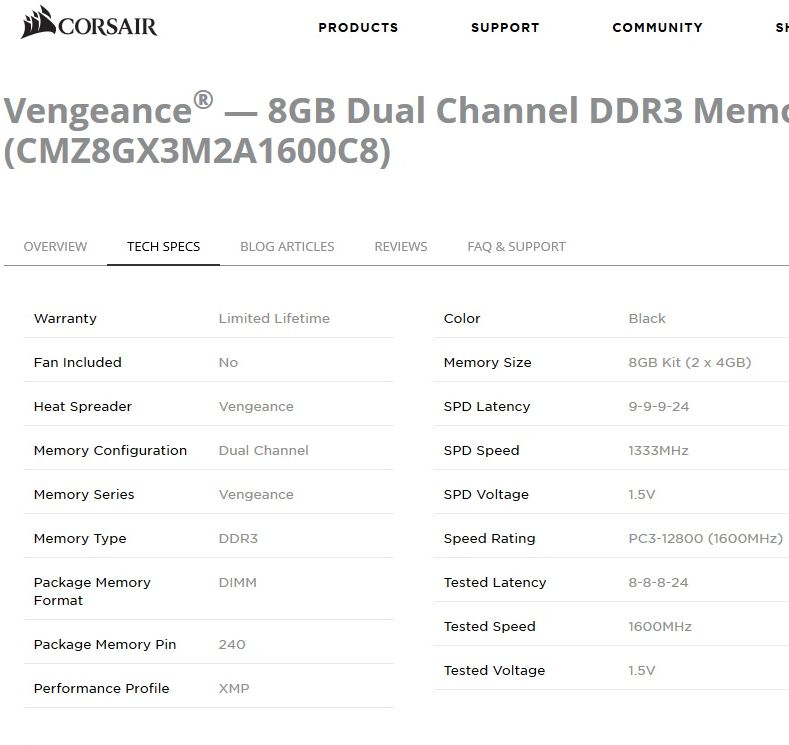Select the TECH SPECS tab
This screenshot has width=789, height=745.
[x=163, y=246]
